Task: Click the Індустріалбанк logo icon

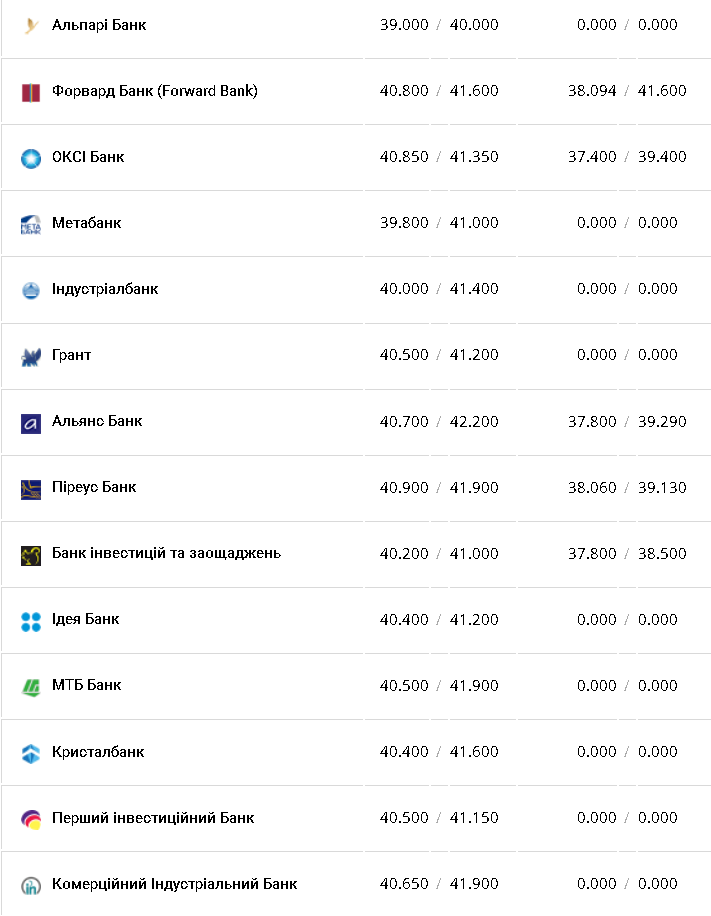Action: (x=31, y=290)
